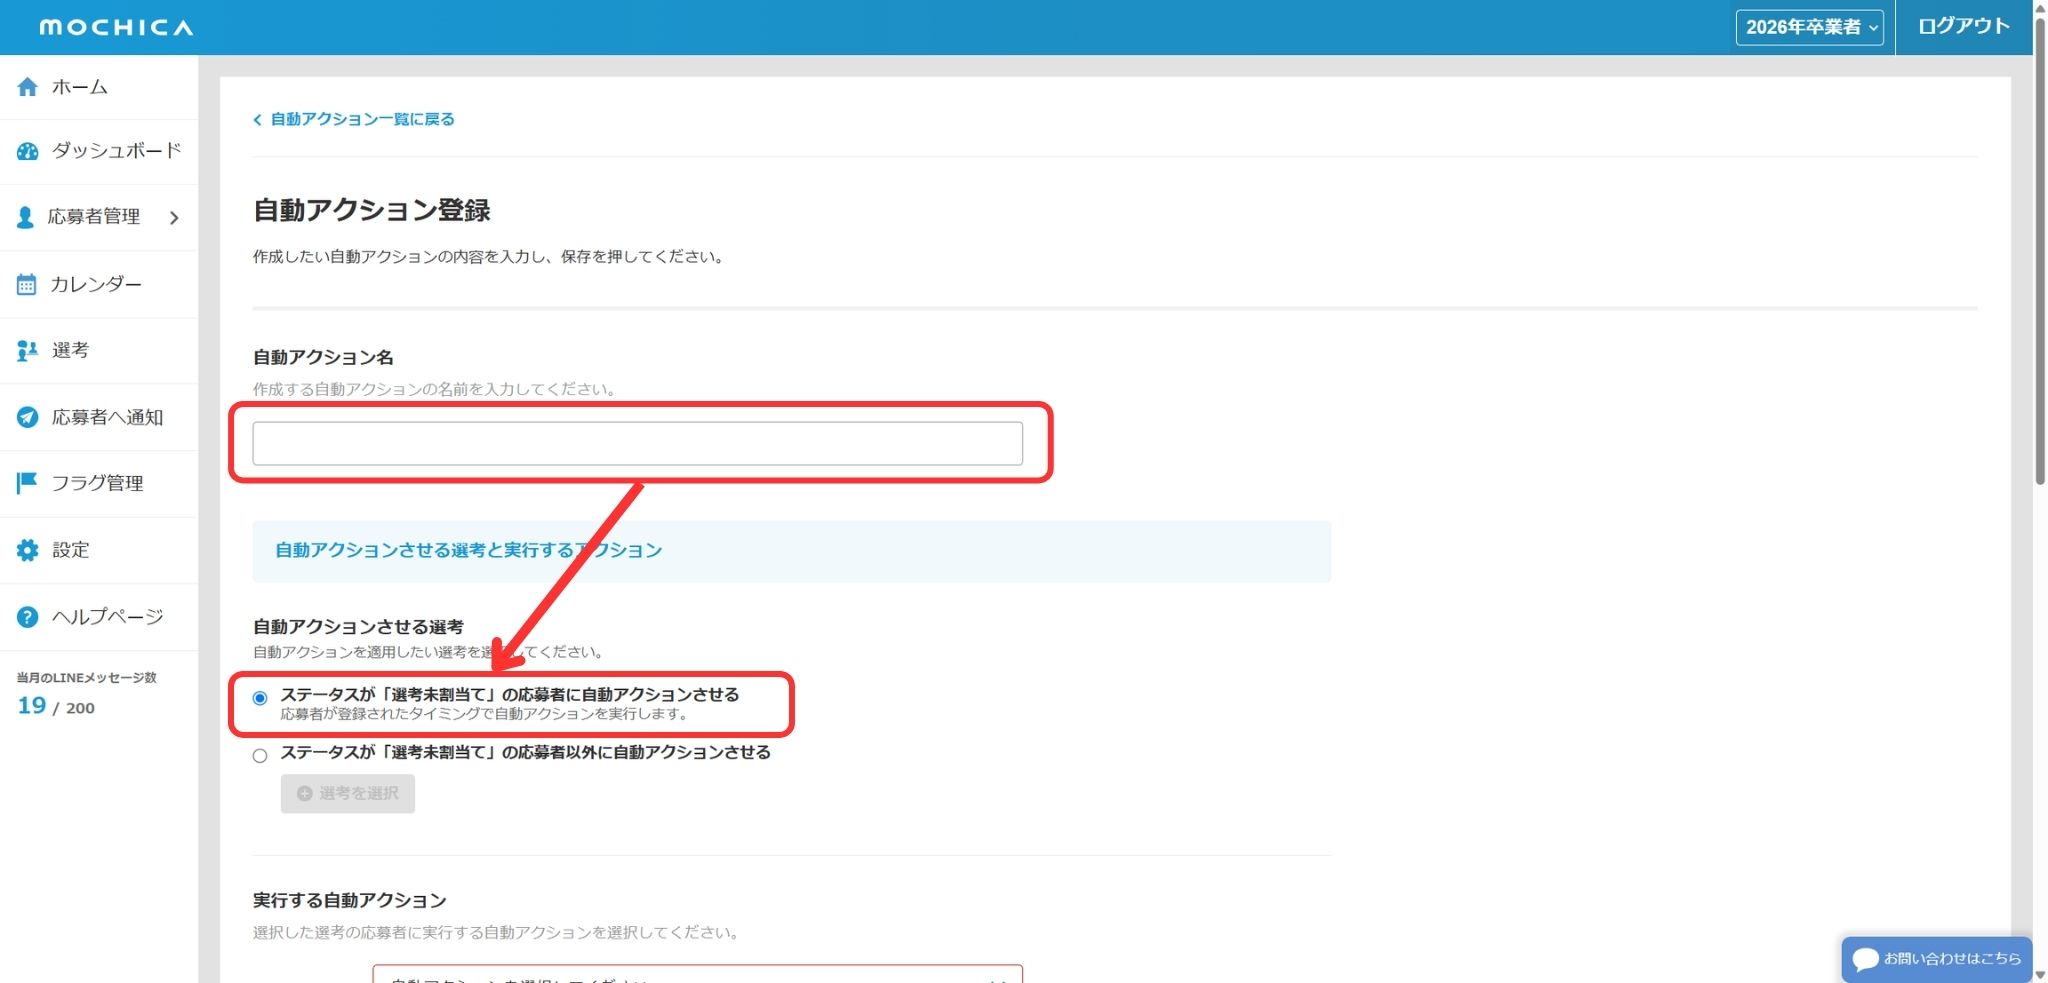Click the Home house icon in sidebar
Viewport: 2048px width, 983px height.
point(28,87)
